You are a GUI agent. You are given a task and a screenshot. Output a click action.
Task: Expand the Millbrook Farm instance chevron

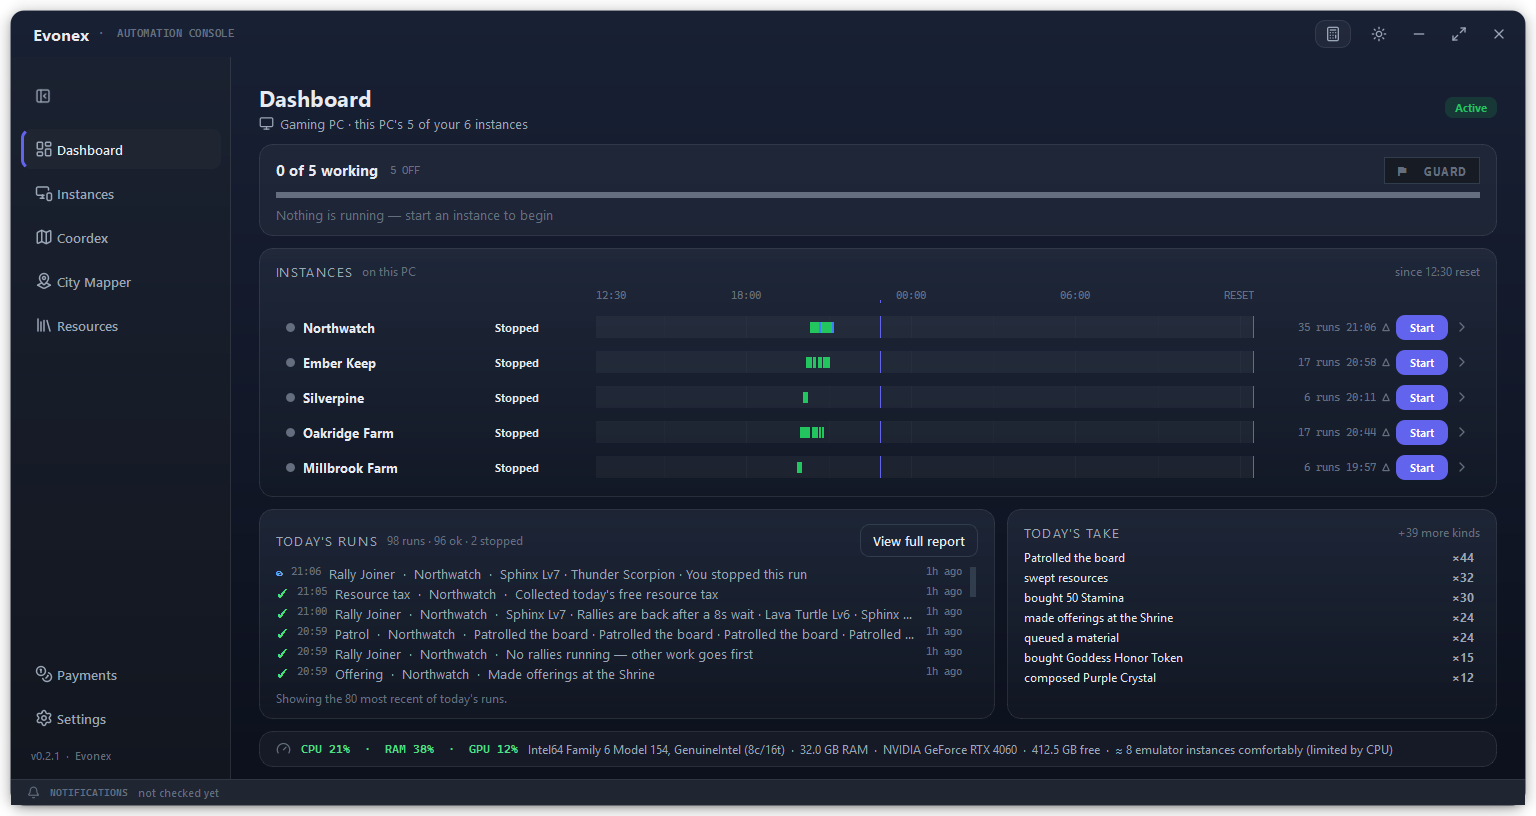pos(1462,467)
